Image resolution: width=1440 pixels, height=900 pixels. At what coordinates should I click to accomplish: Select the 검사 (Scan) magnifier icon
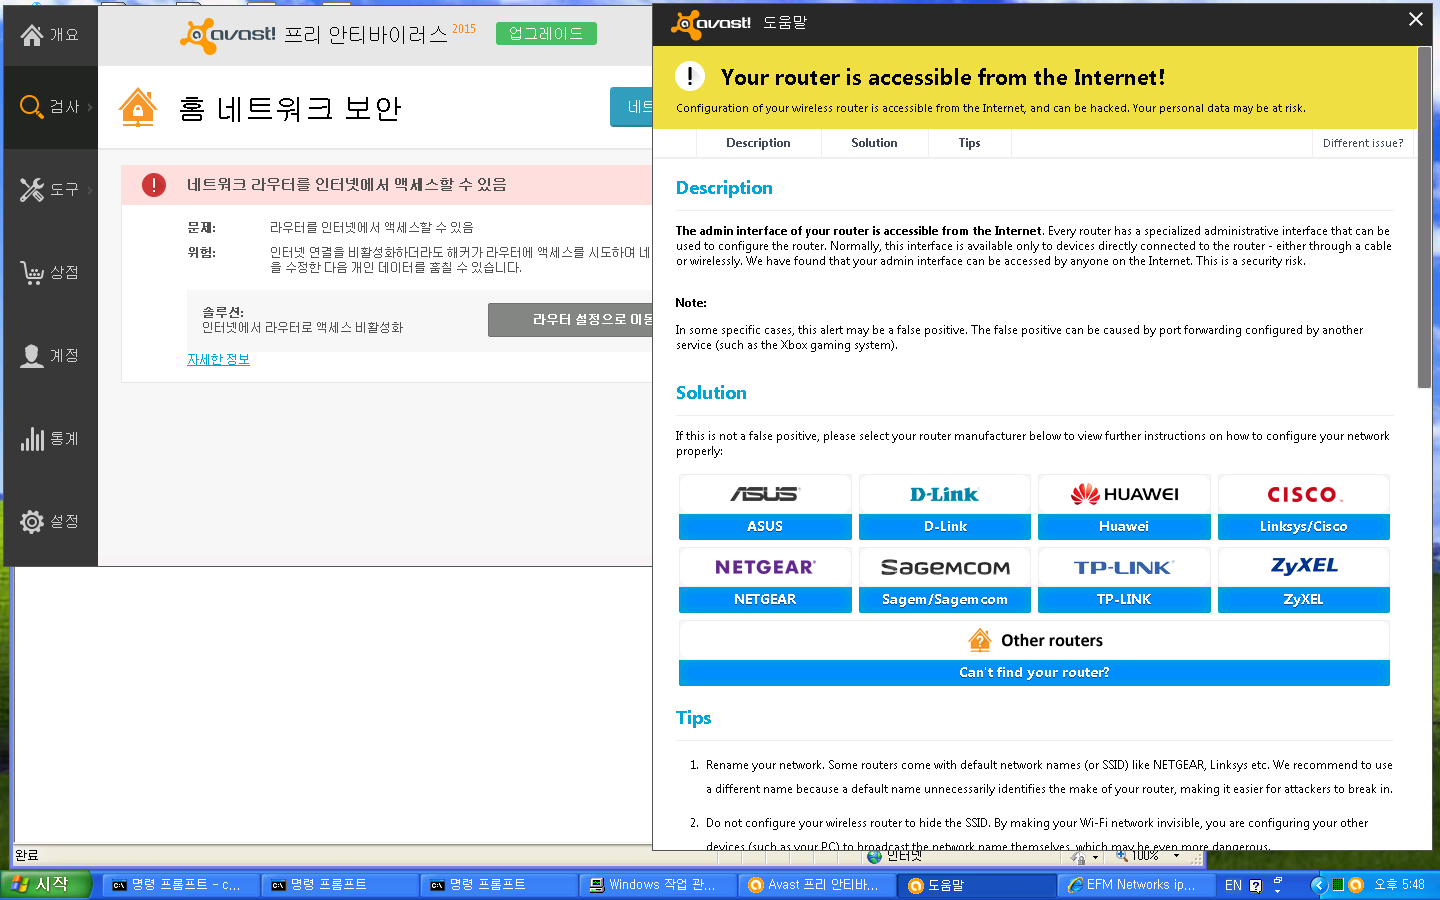(x=32, y=106)
